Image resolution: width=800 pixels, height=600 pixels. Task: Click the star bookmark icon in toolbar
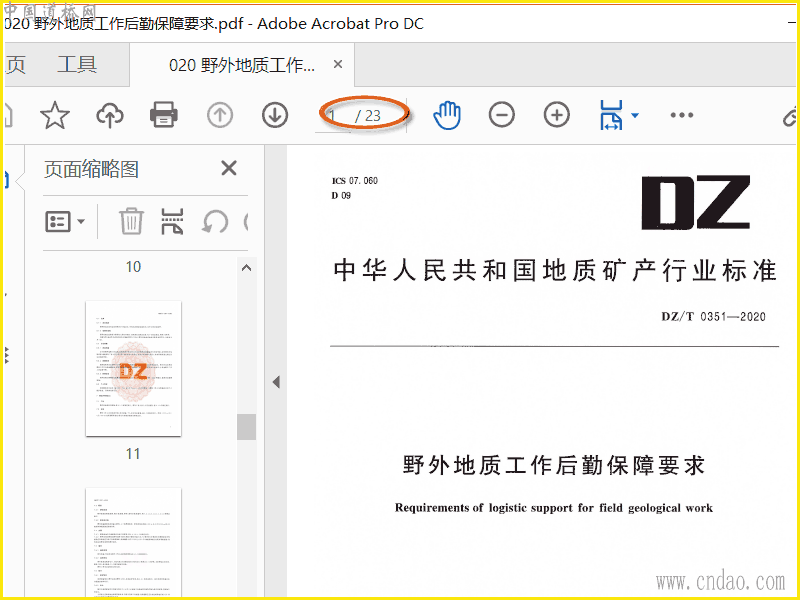pyautogui.click(x=55, y=115)
